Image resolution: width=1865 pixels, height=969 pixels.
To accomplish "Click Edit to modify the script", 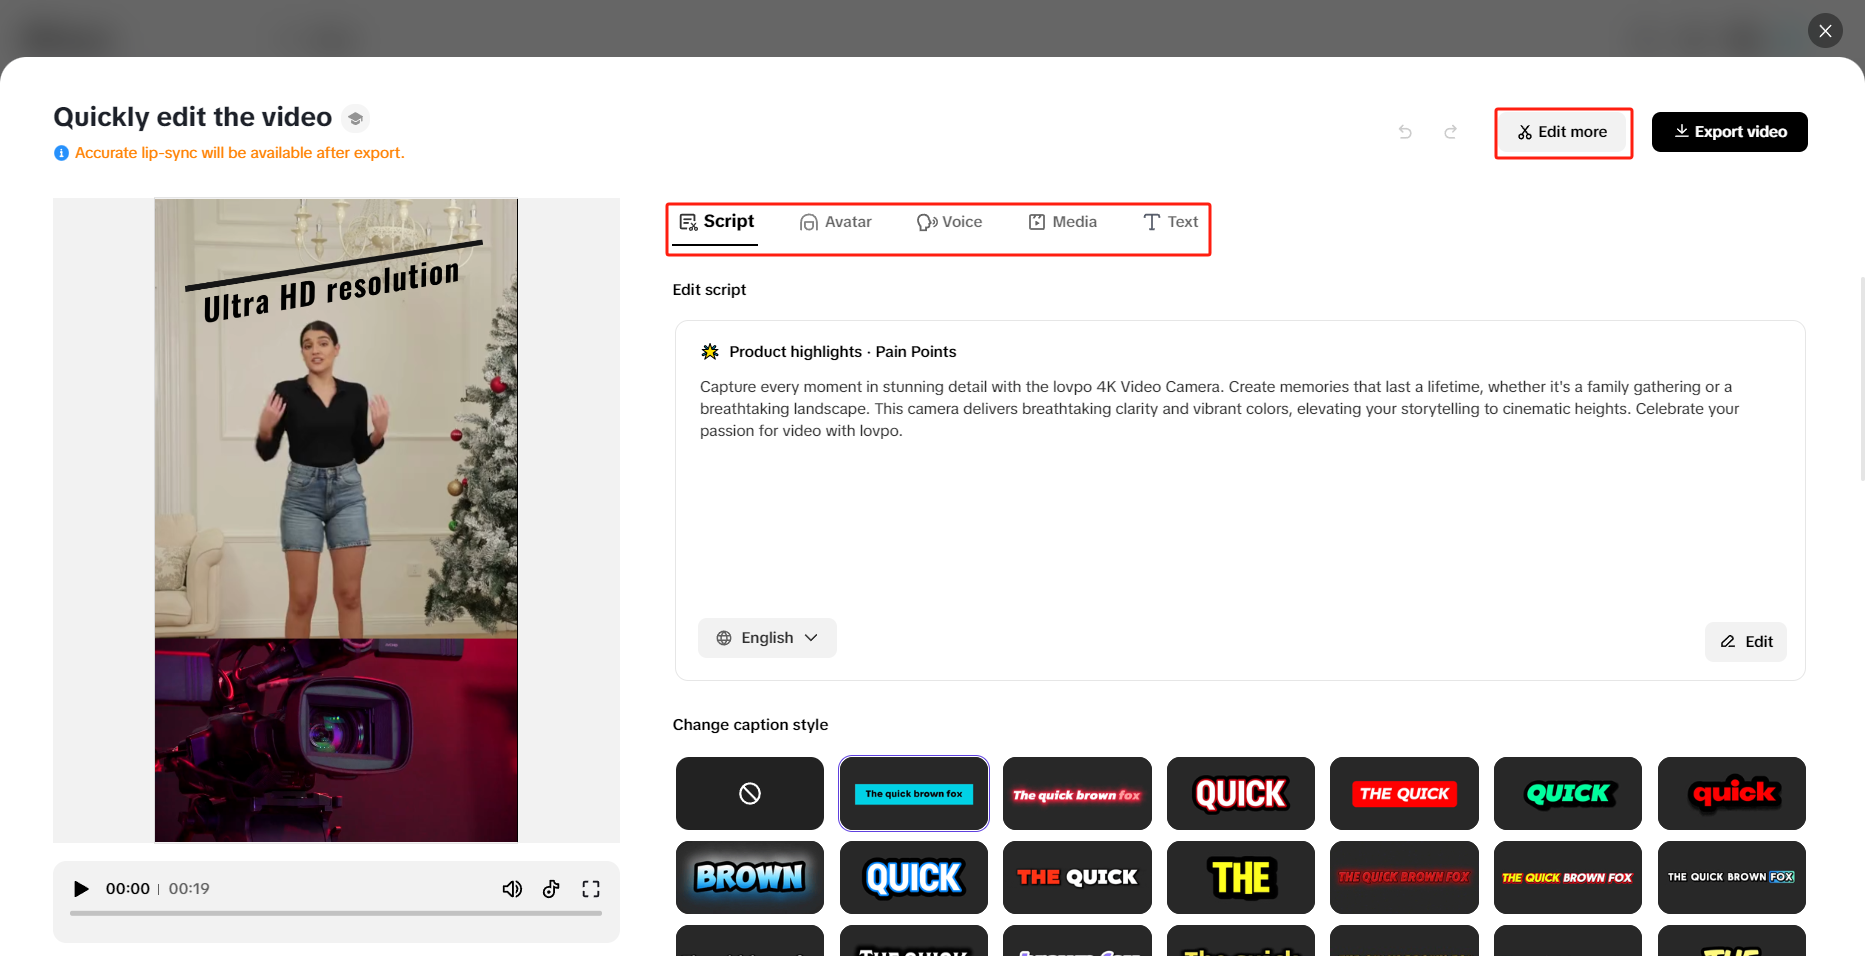I will (1745, 641).
